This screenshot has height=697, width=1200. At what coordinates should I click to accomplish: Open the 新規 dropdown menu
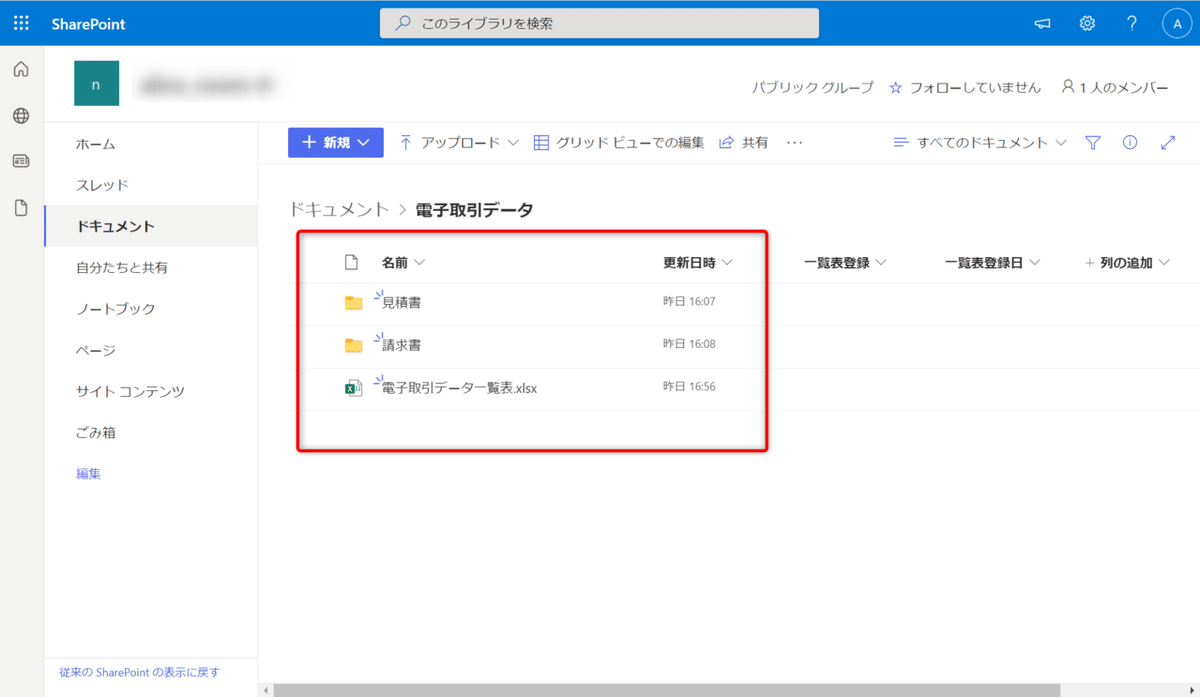pos(335,142)
